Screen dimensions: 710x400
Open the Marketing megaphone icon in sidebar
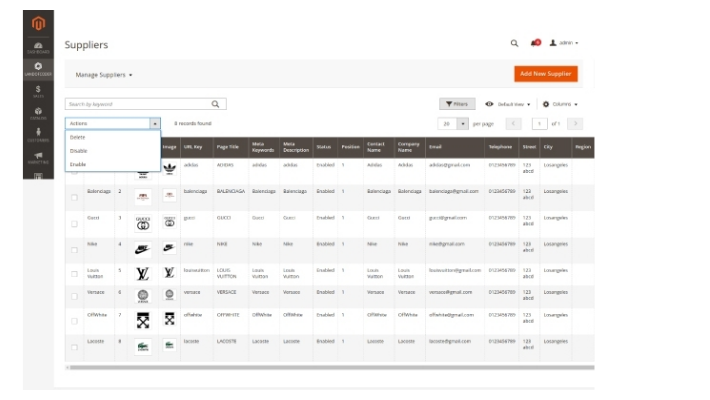coord(38,156)
